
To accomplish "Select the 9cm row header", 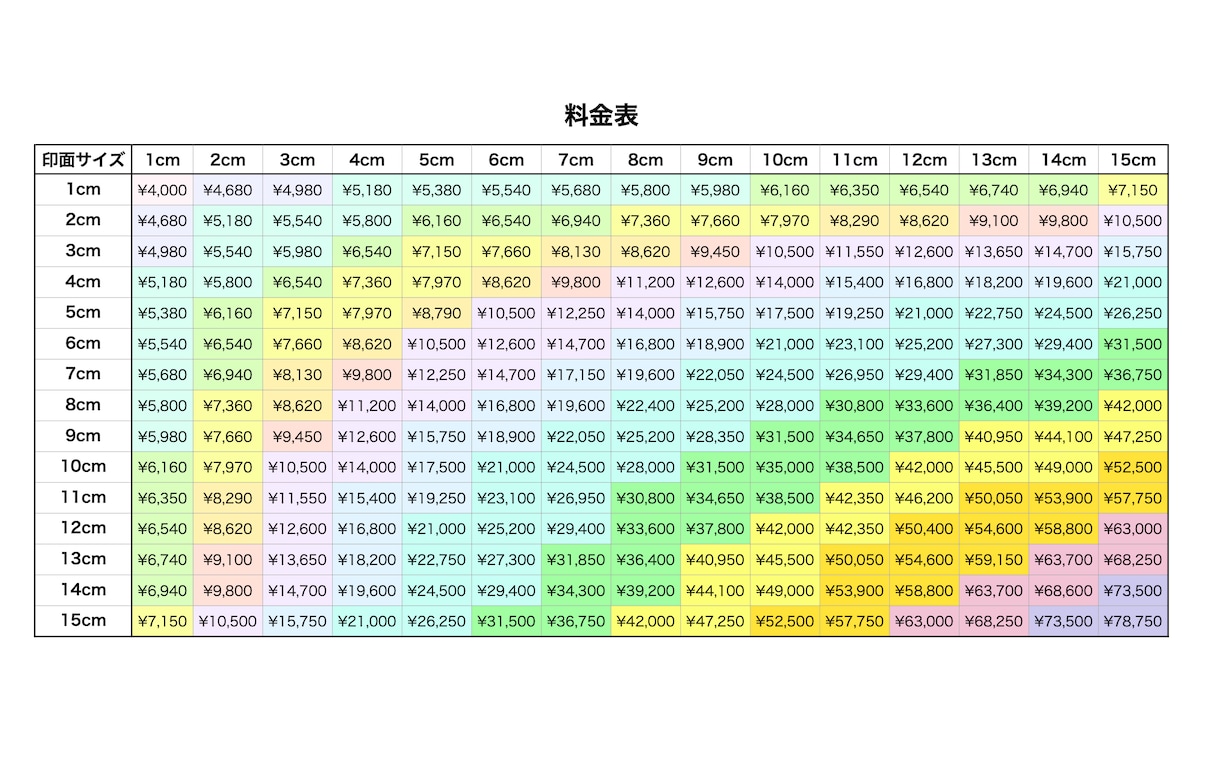I will (x=83, y=436).
